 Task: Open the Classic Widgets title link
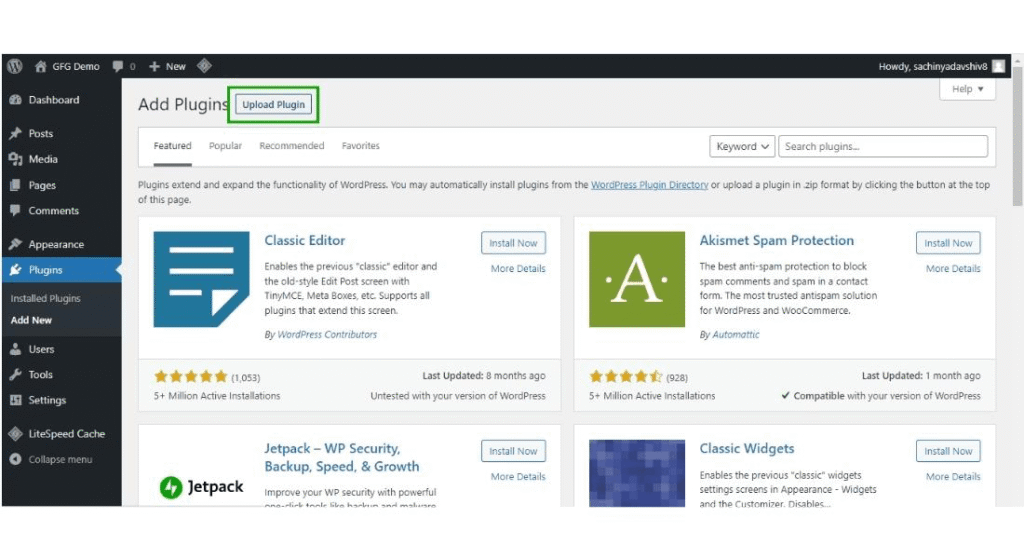[746, 449]
